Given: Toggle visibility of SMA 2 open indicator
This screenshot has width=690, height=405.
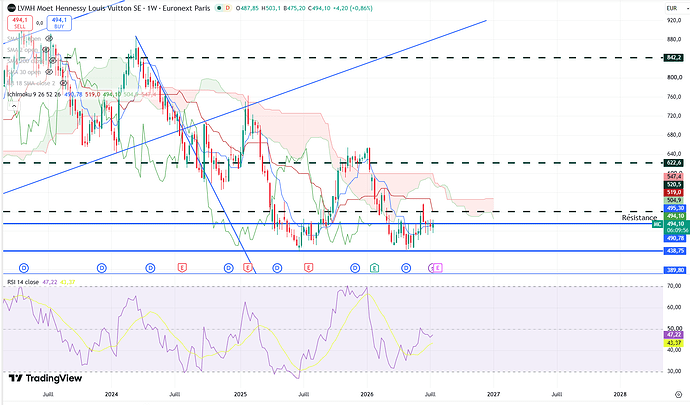Looking at the screenshot, I should 45,50.
